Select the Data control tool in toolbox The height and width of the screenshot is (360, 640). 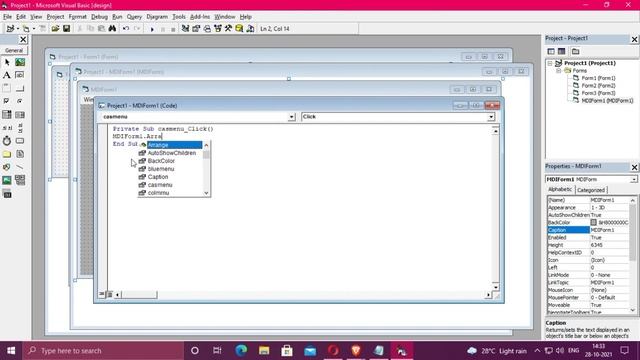[20, 180]
